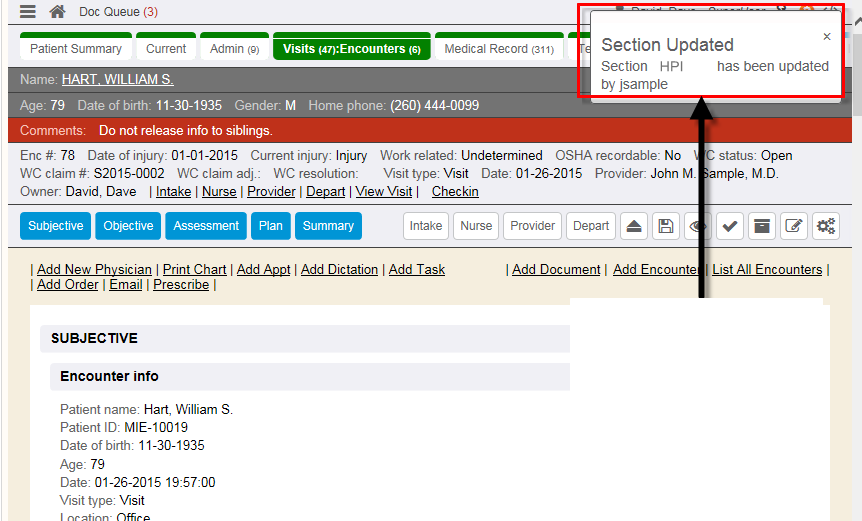
Task: Click the archive box icon
Action: [x=761, y=226]
